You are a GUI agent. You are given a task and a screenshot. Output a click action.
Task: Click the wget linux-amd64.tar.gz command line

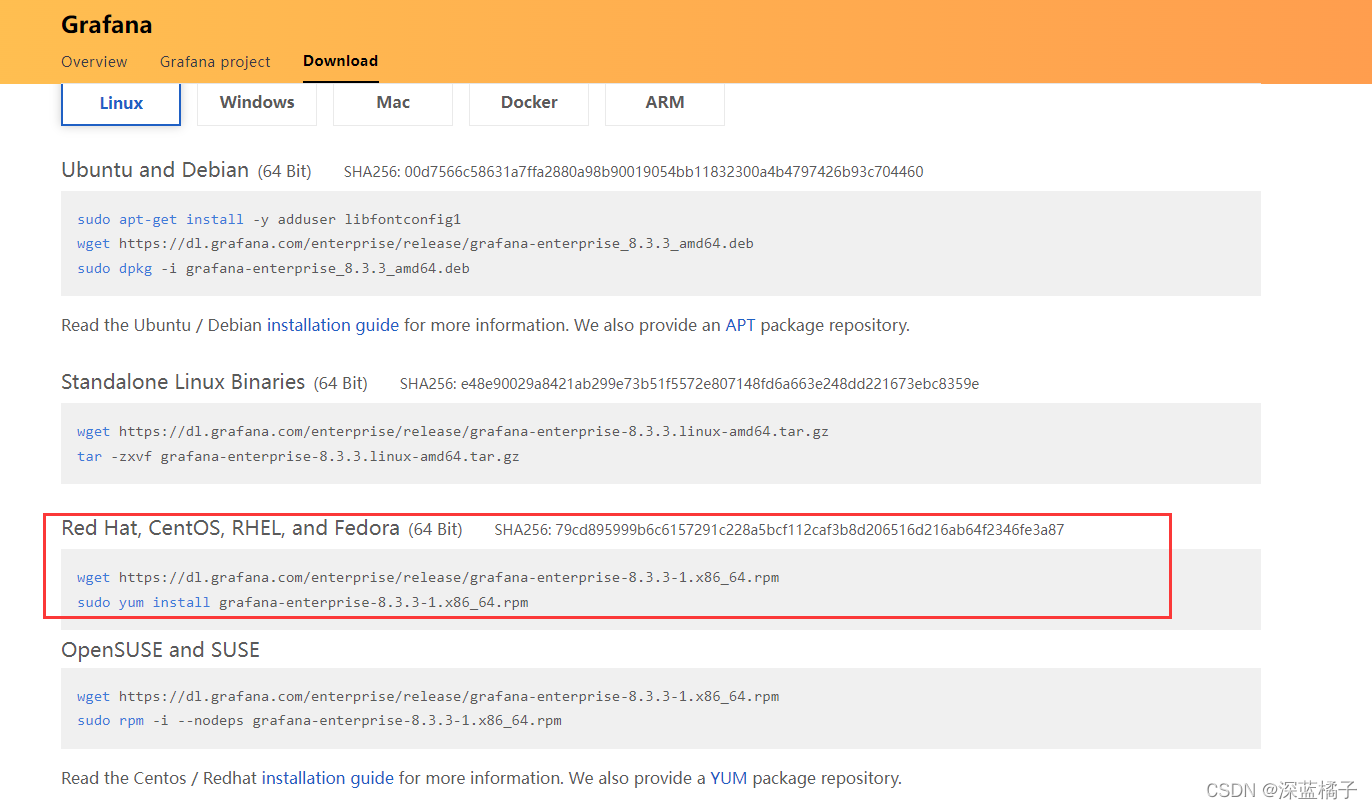click(453, 432)
